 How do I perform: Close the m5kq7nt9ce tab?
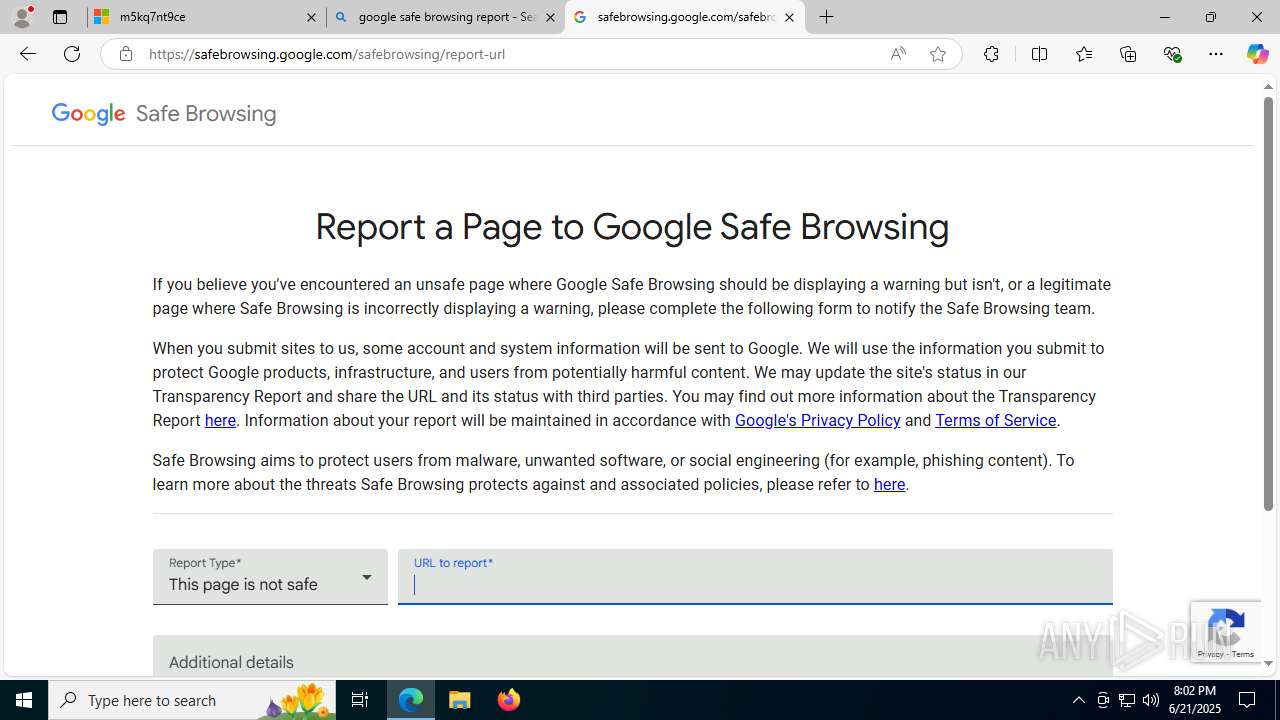311,17
